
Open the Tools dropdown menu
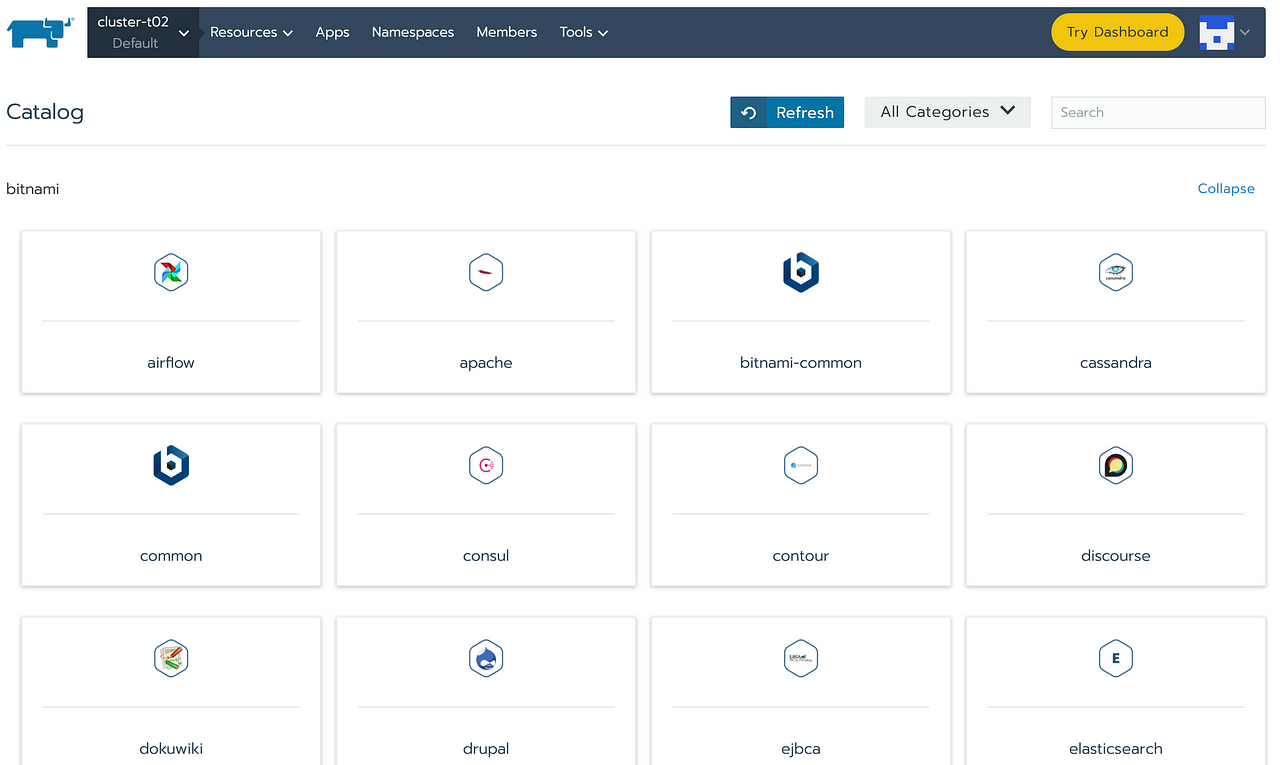pos(584,32)
